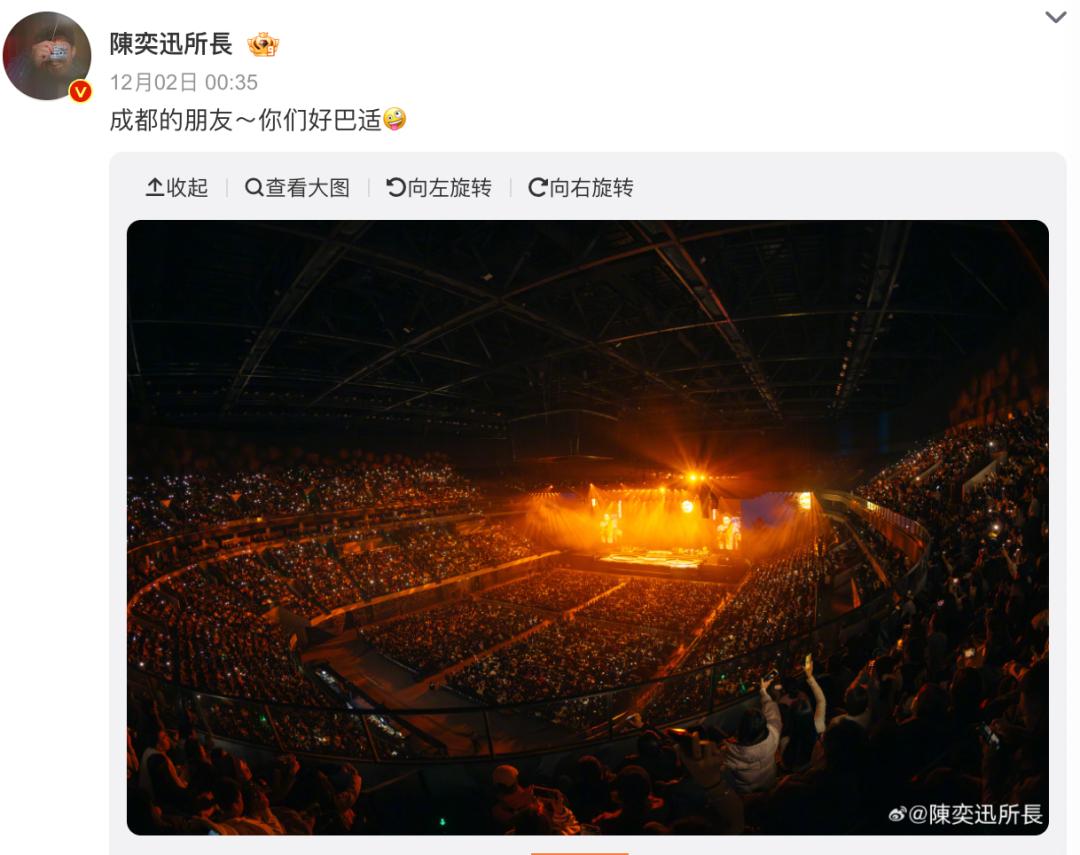The image size is (1080, 855).
Task: Collapse the image with 收起
Action: tap(177, 187)
